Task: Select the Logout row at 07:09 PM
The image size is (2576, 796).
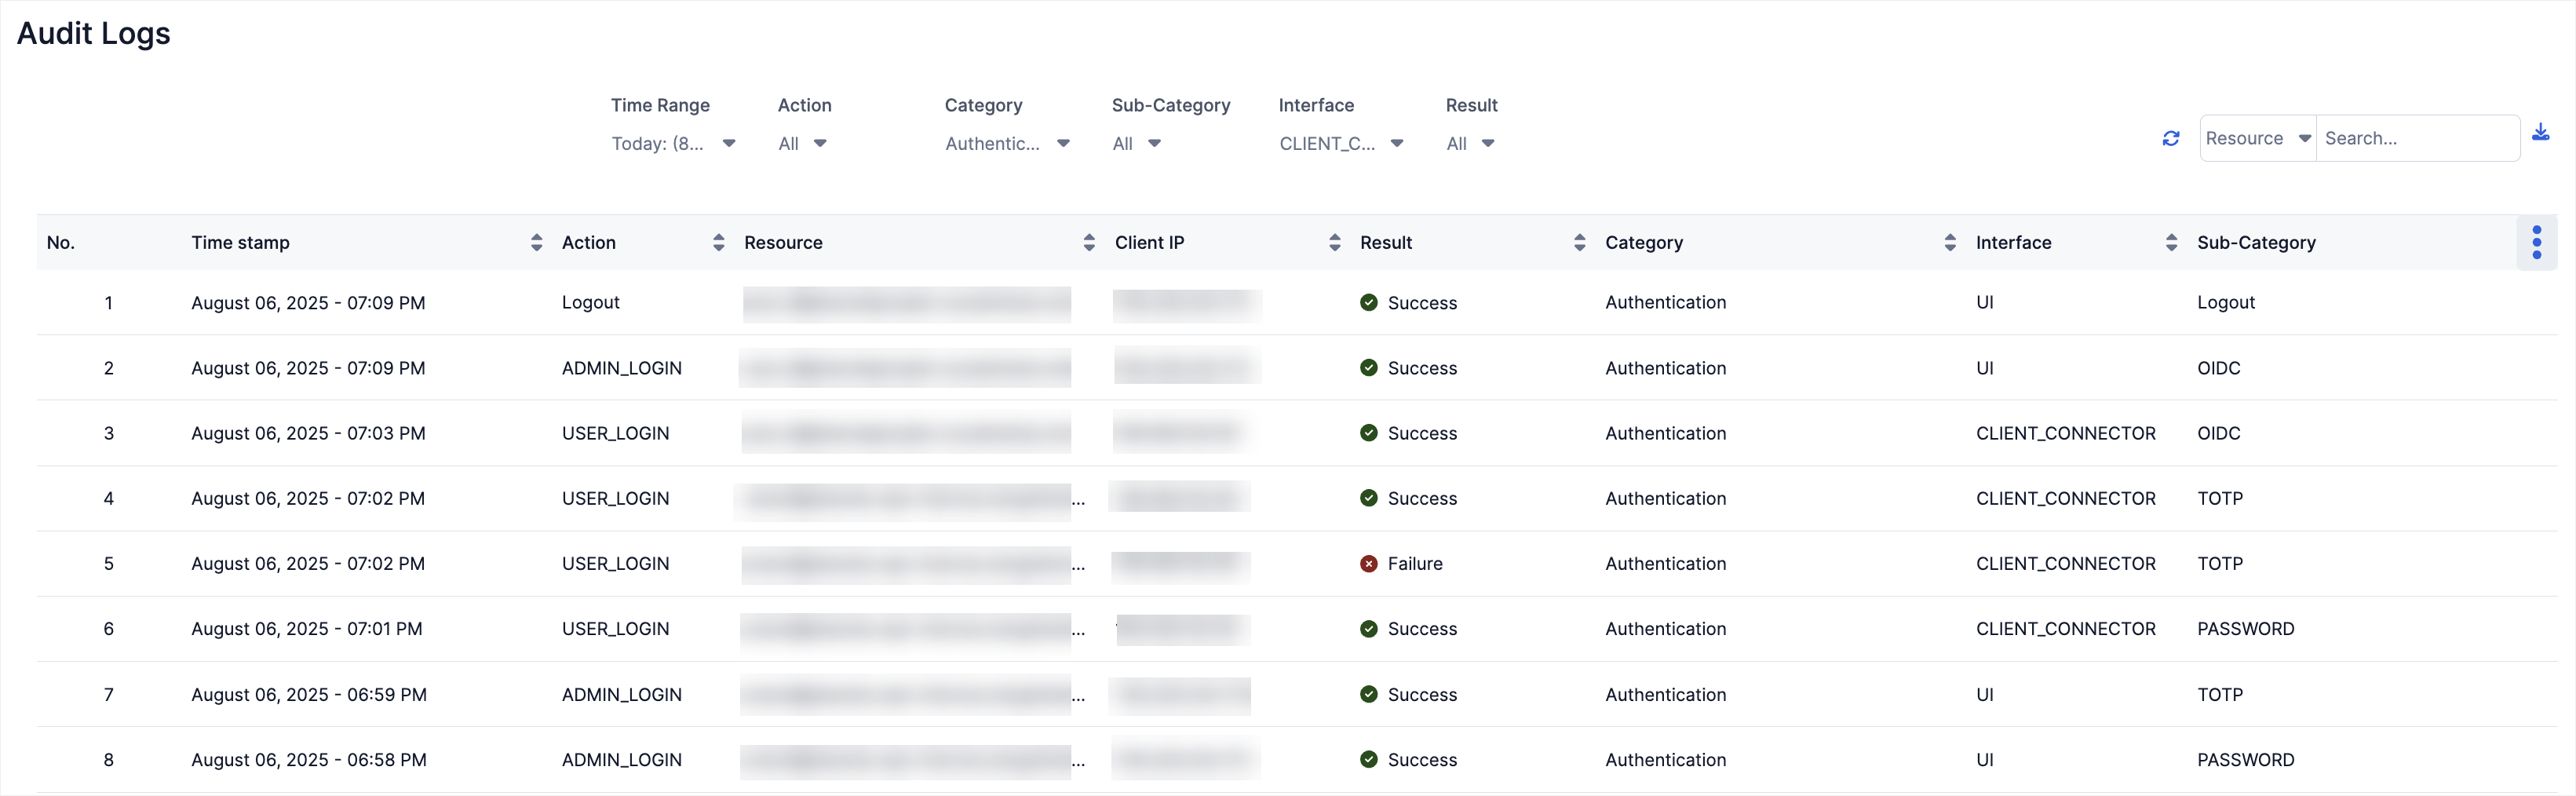Action: point(590,303)
